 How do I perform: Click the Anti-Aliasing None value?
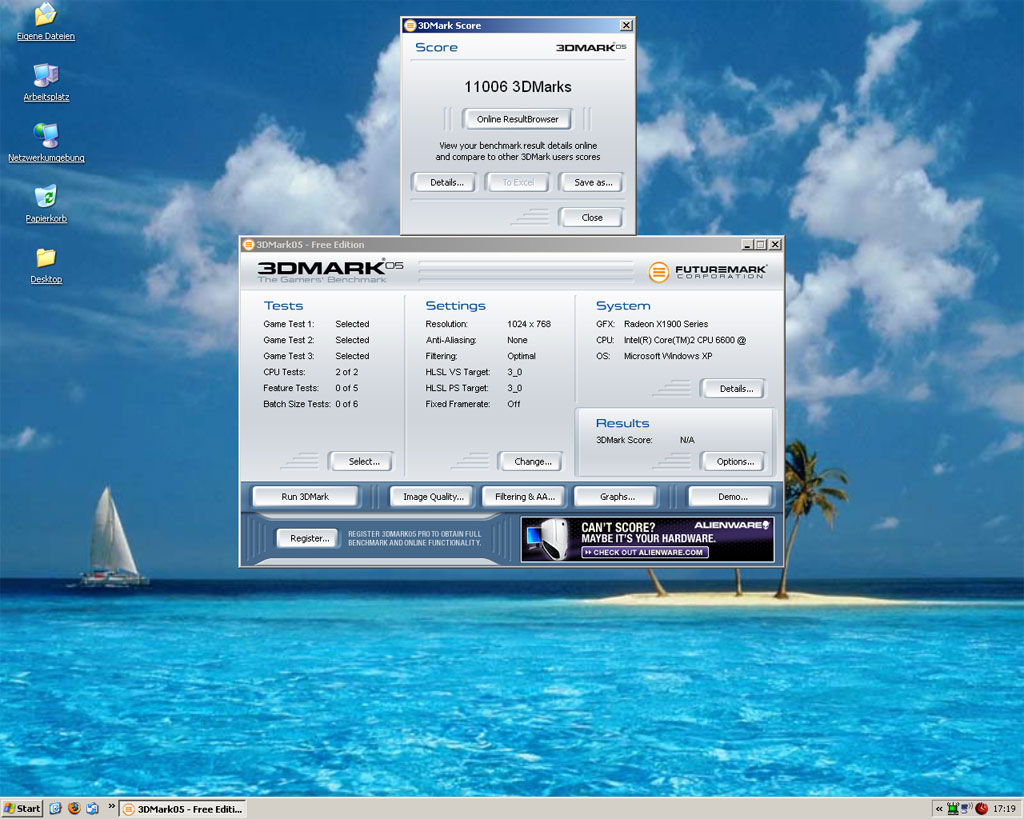pos(517,340)
